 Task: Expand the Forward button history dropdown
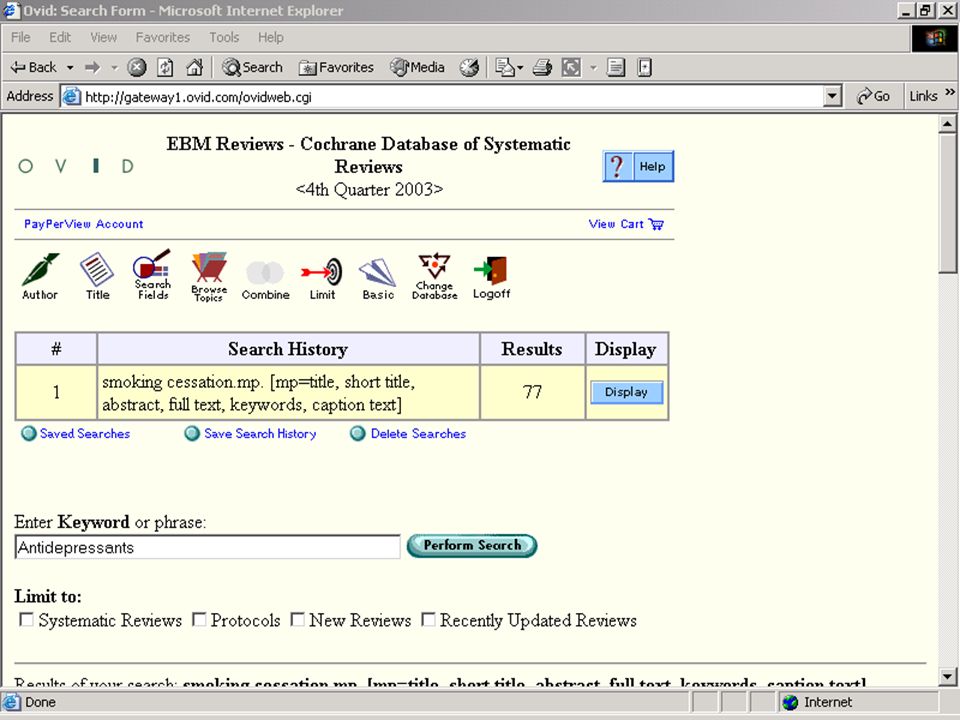pos(114,67)
